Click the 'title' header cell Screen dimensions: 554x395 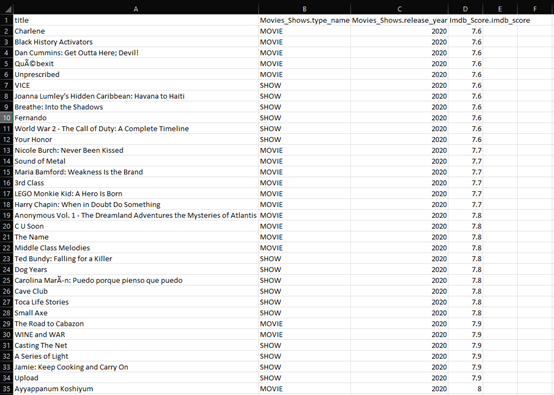click(x=136, y=20)
